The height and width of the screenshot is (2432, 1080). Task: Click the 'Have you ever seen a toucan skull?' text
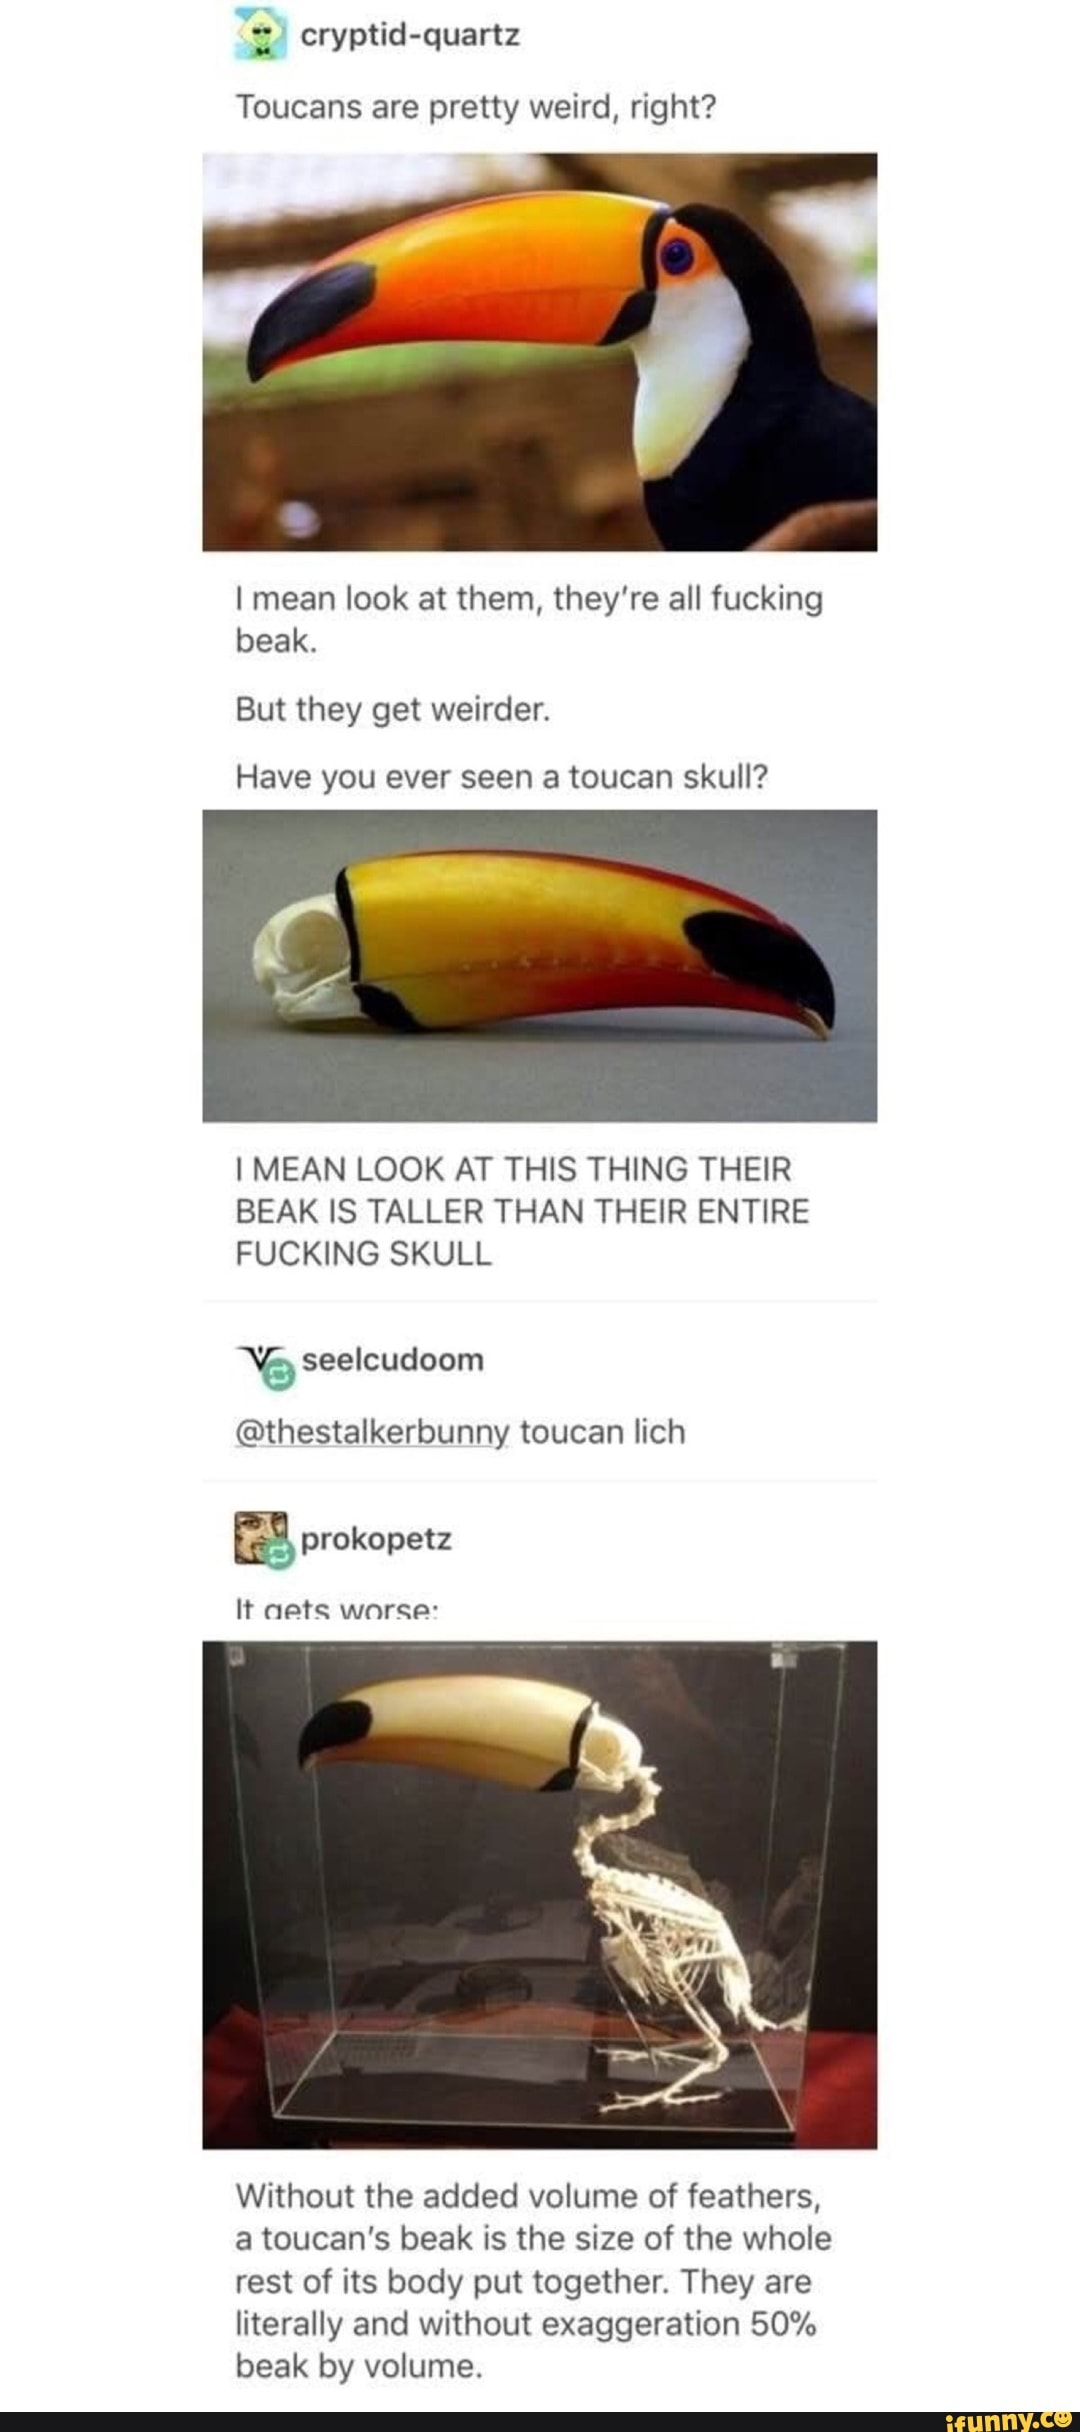[502, 777]
